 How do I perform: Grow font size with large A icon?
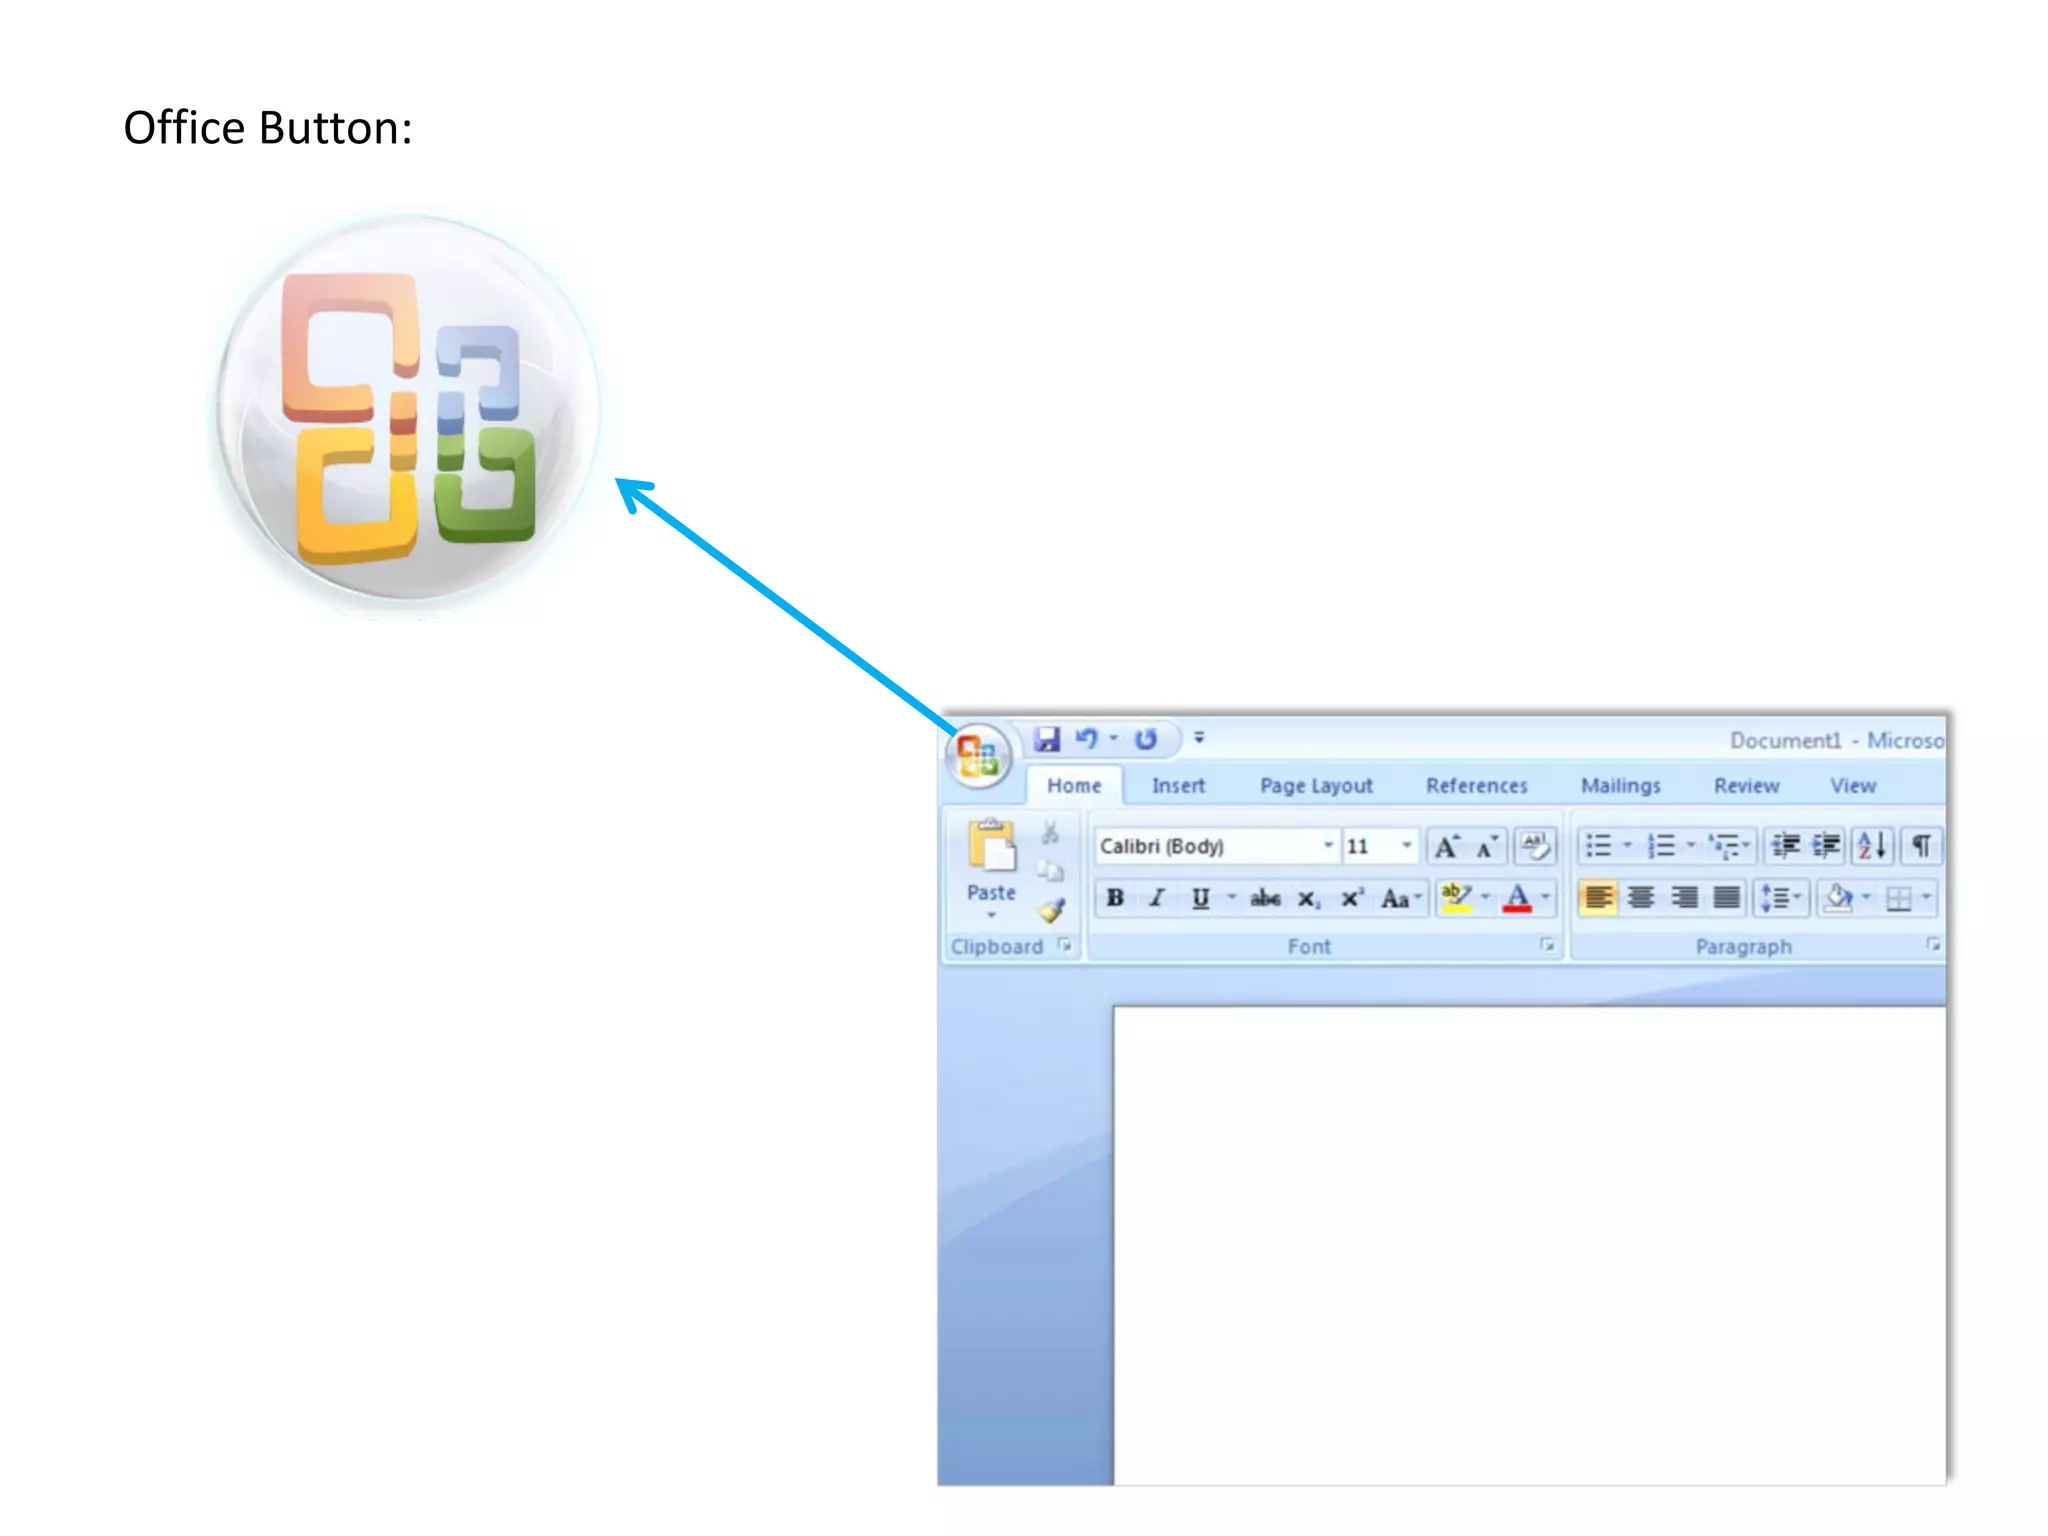click(x=1446, y=847)
